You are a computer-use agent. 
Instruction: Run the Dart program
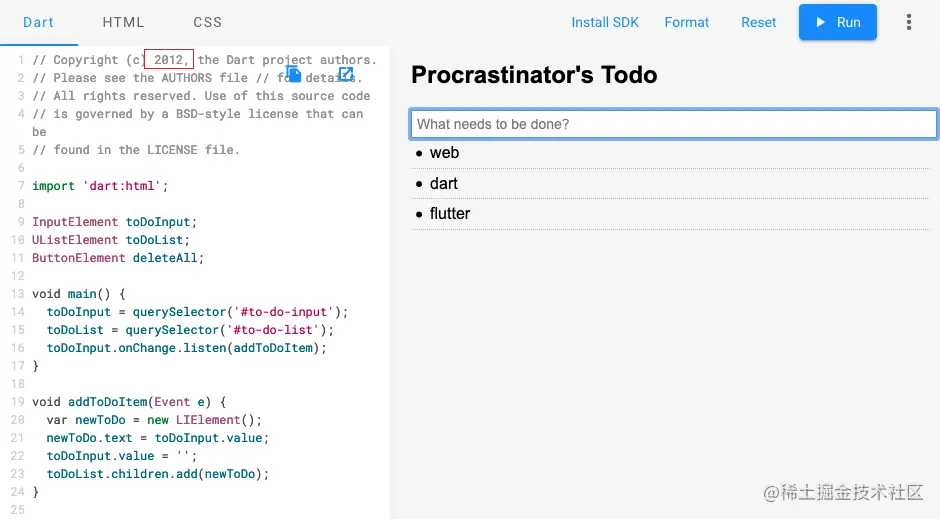click(x=837, y=22)
